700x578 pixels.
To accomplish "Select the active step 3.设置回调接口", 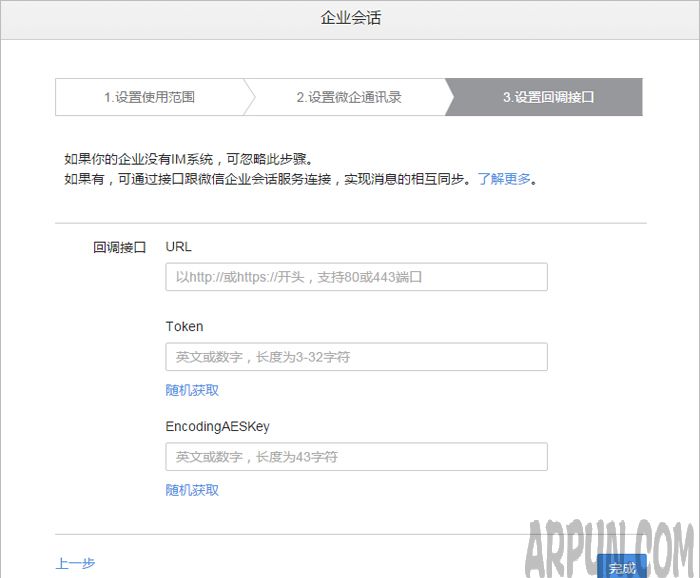I will [548, 98].
